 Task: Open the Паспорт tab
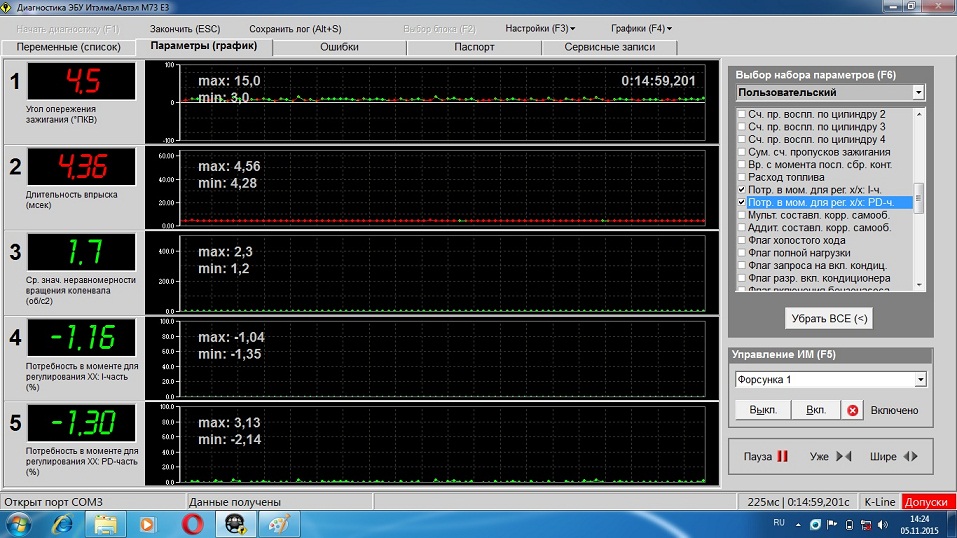[x=474, y=47]
